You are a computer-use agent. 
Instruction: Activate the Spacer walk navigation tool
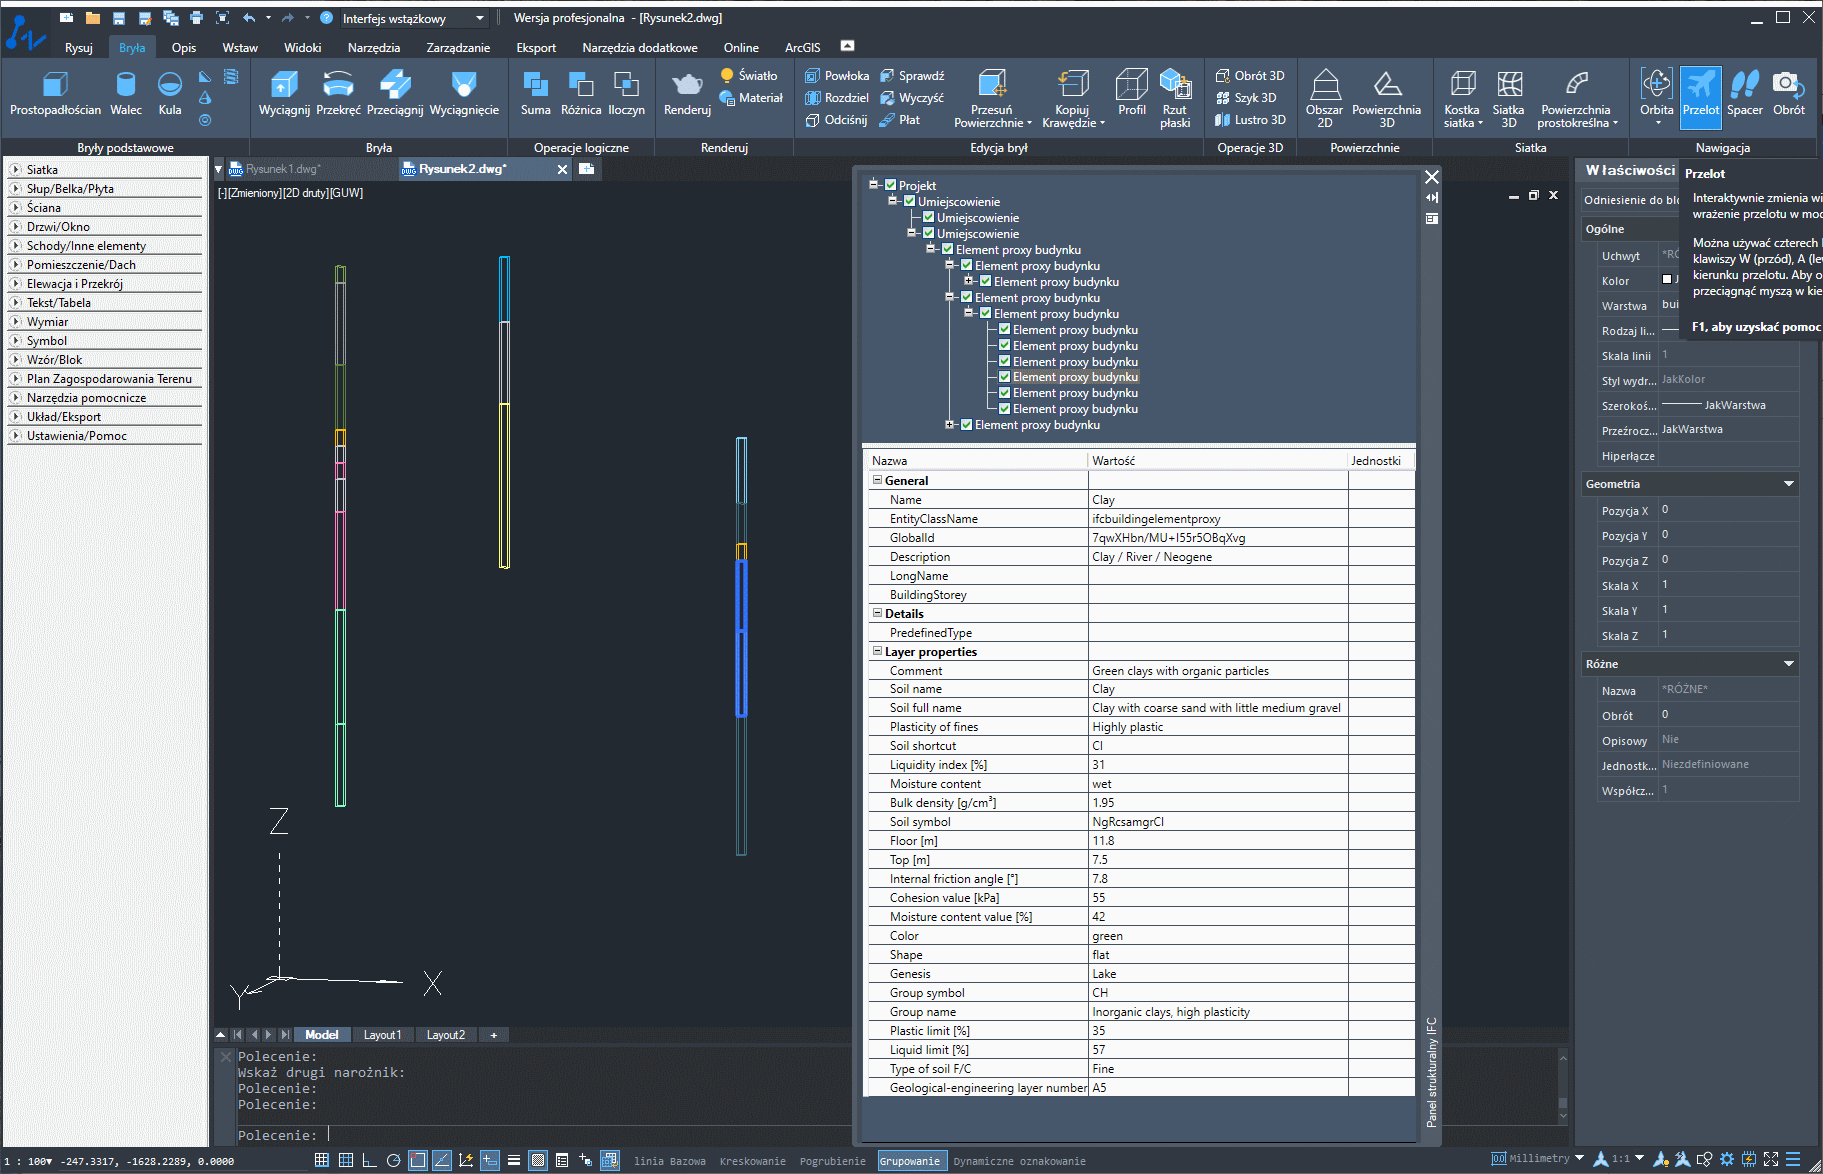(x=1745, y=94)
